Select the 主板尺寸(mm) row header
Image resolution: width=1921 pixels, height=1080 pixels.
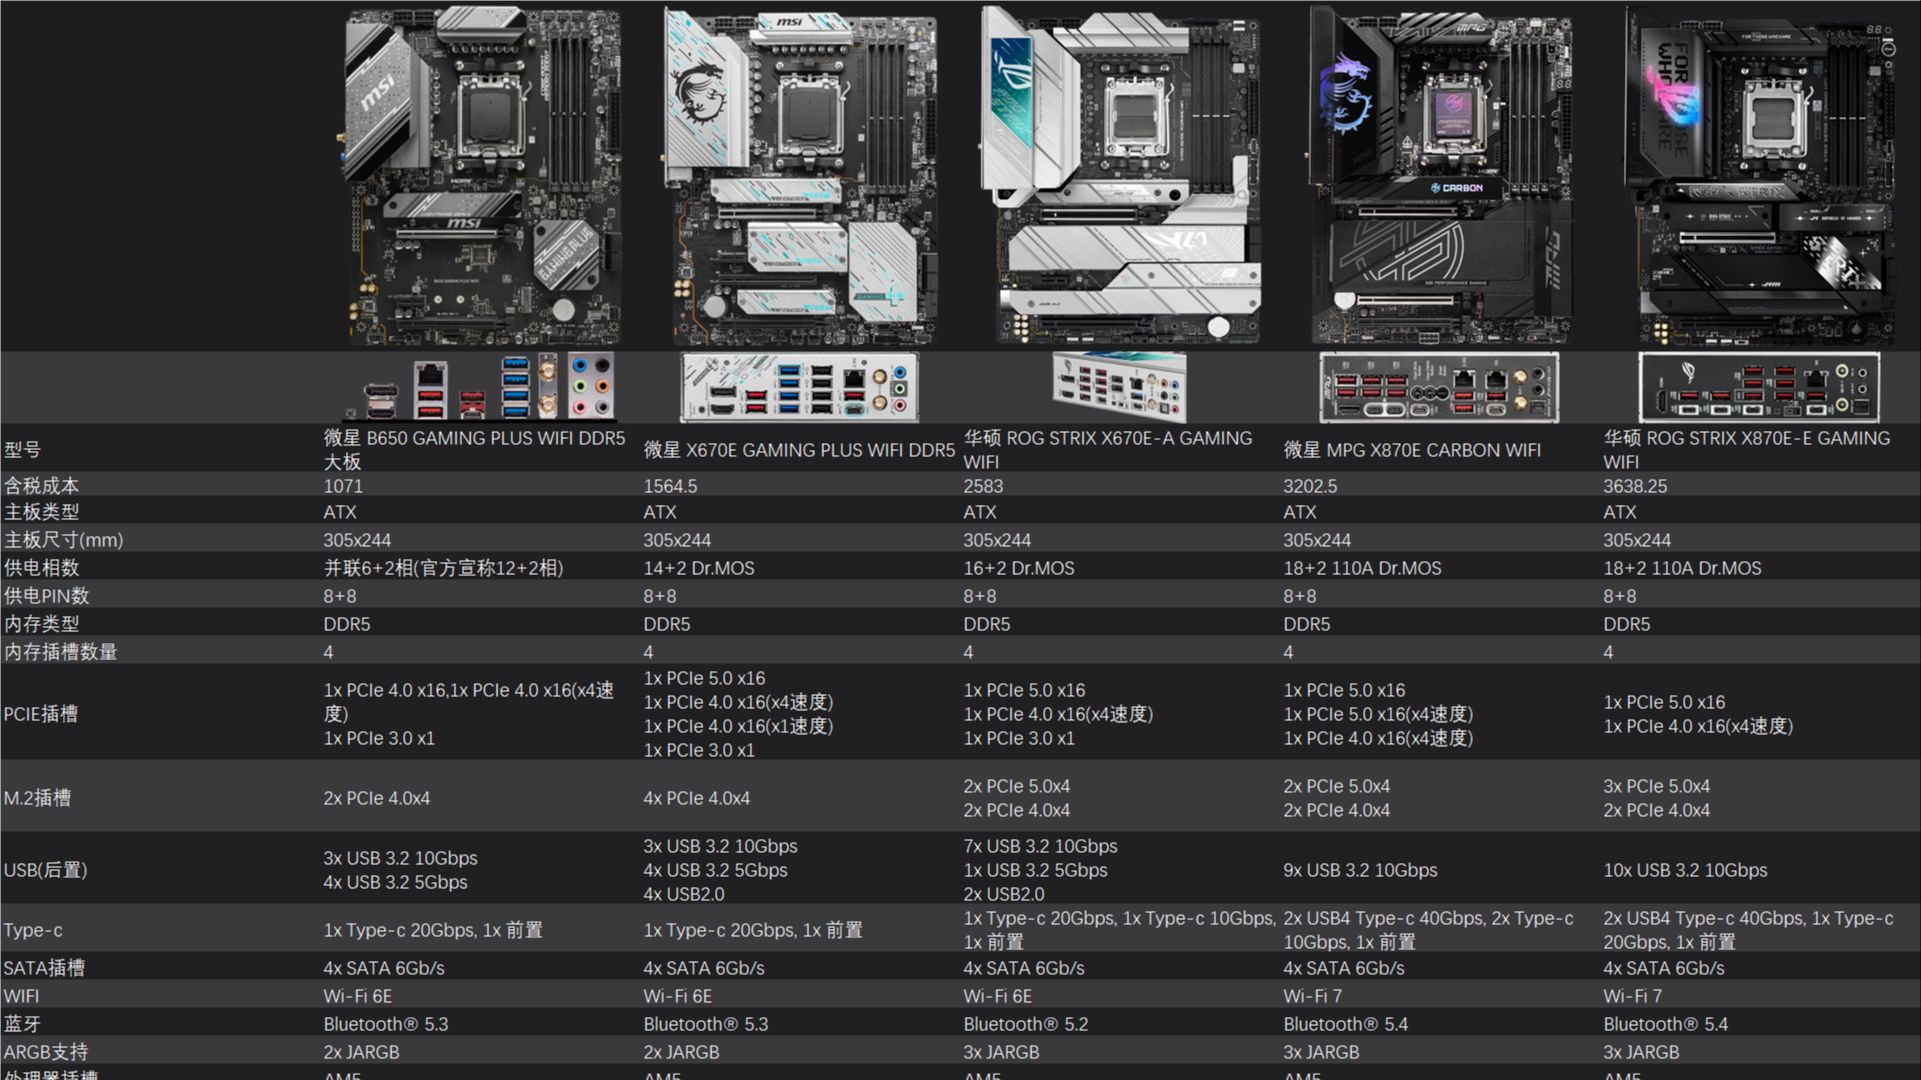63,540
